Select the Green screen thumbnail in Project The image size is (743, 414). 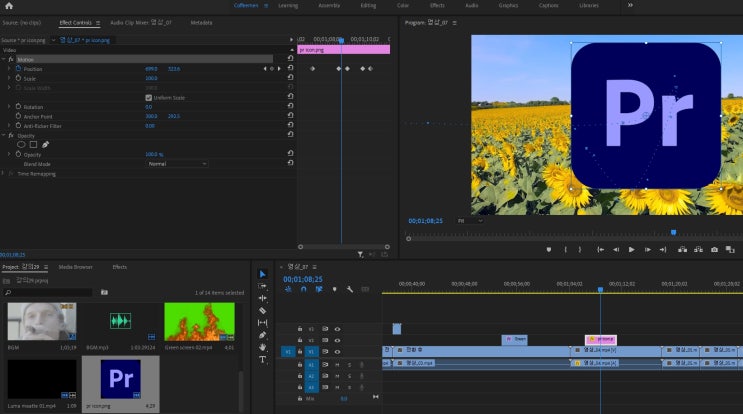point(199,322)
